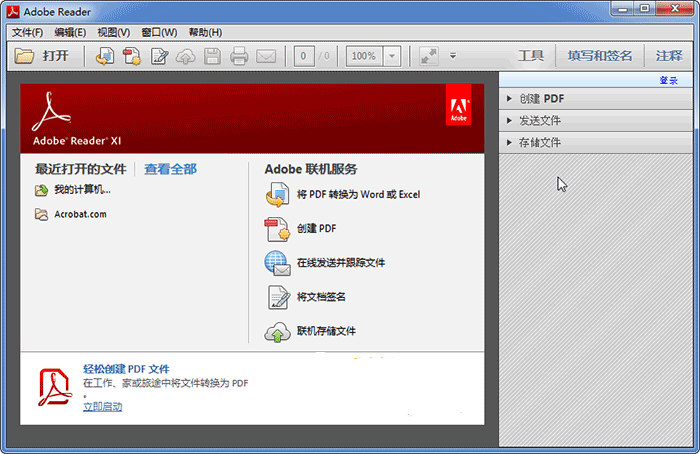700x454 pixels.
Task: Click the folder icon next to Acrobat.com
Action: [42, 215]
